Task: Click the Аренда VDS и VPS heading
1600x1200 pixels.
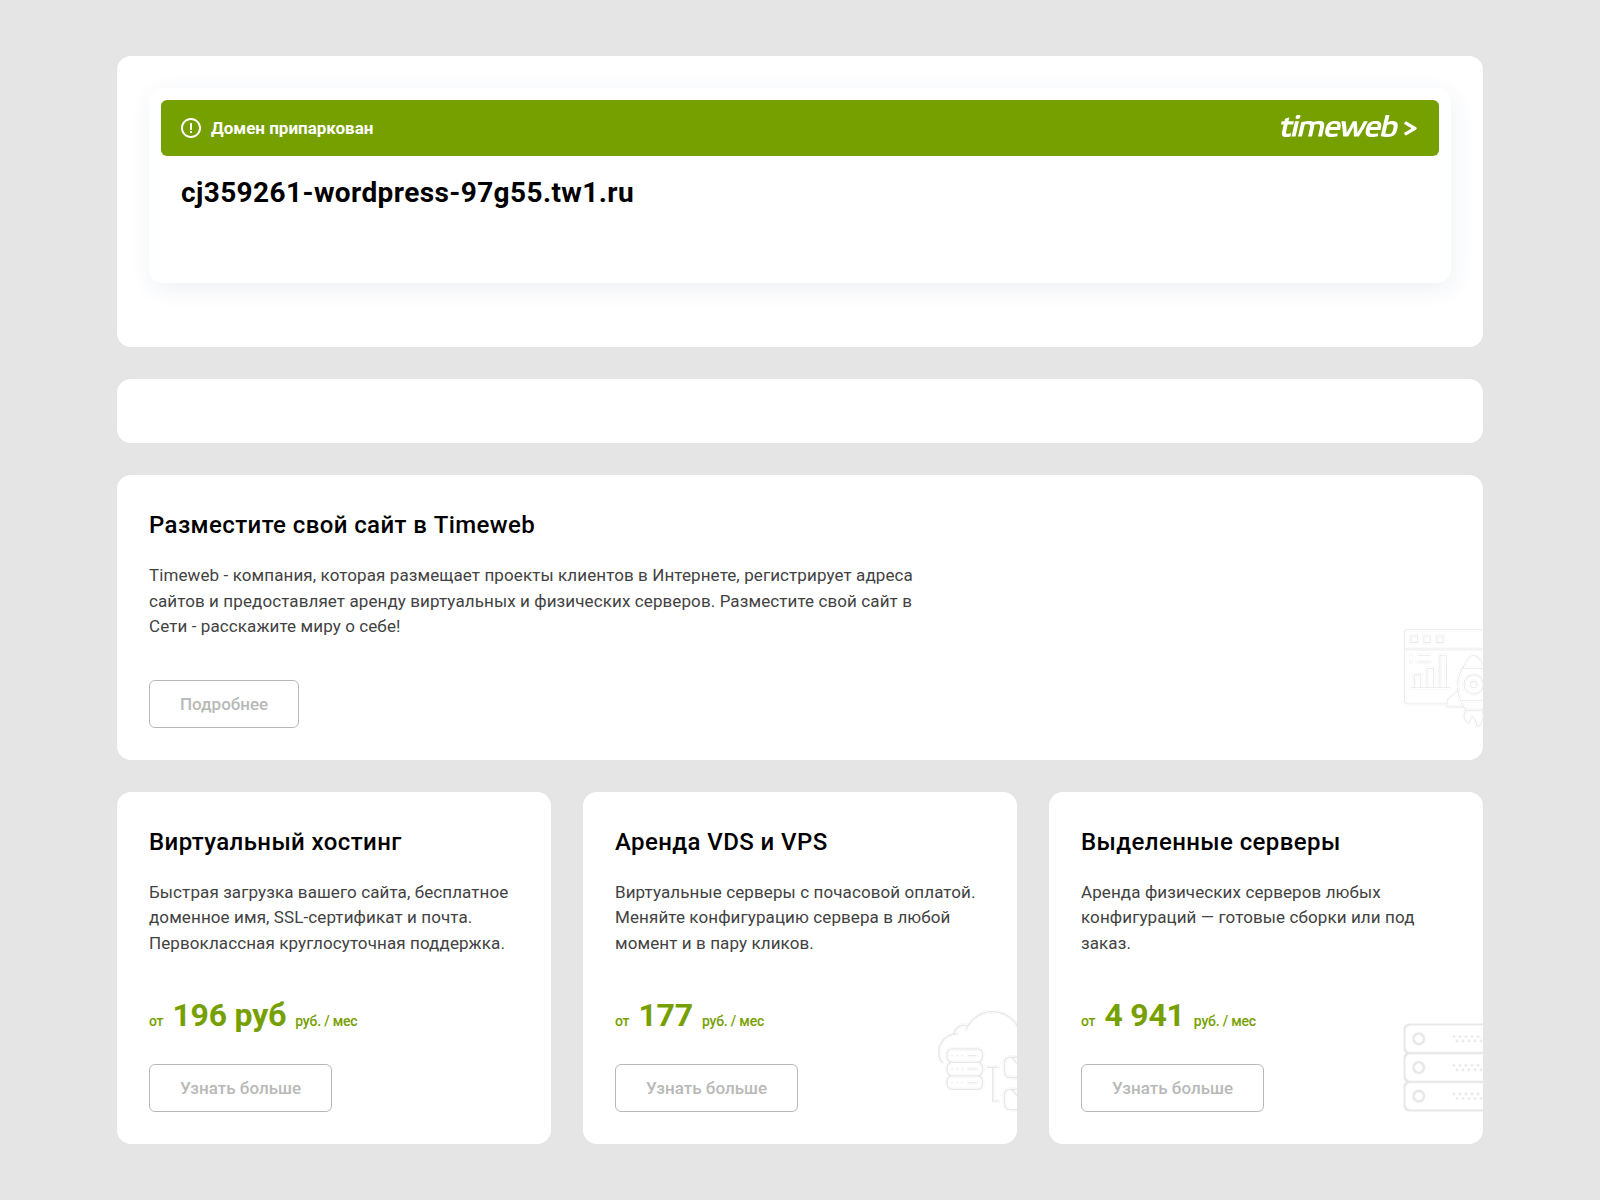Action: point(721,842)
